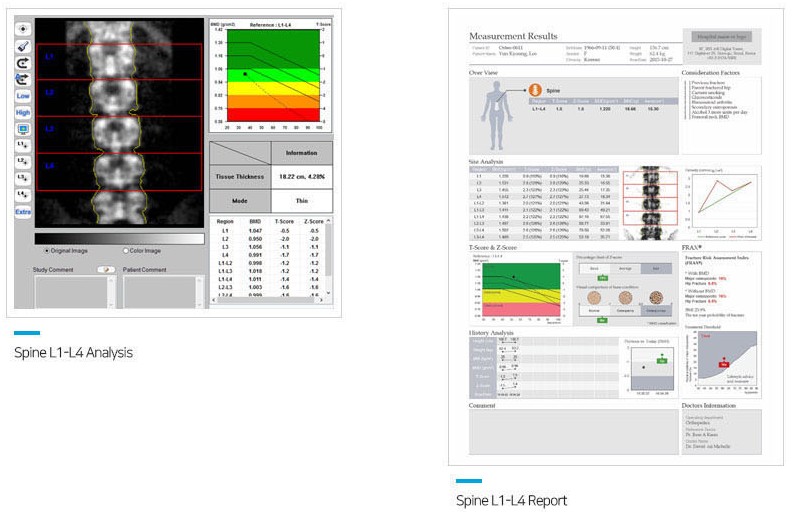Click 'Reference : L1-L4' chart title
Image resolution: width=792 pixels, height=512 pixels.
[x=270, y=25]
